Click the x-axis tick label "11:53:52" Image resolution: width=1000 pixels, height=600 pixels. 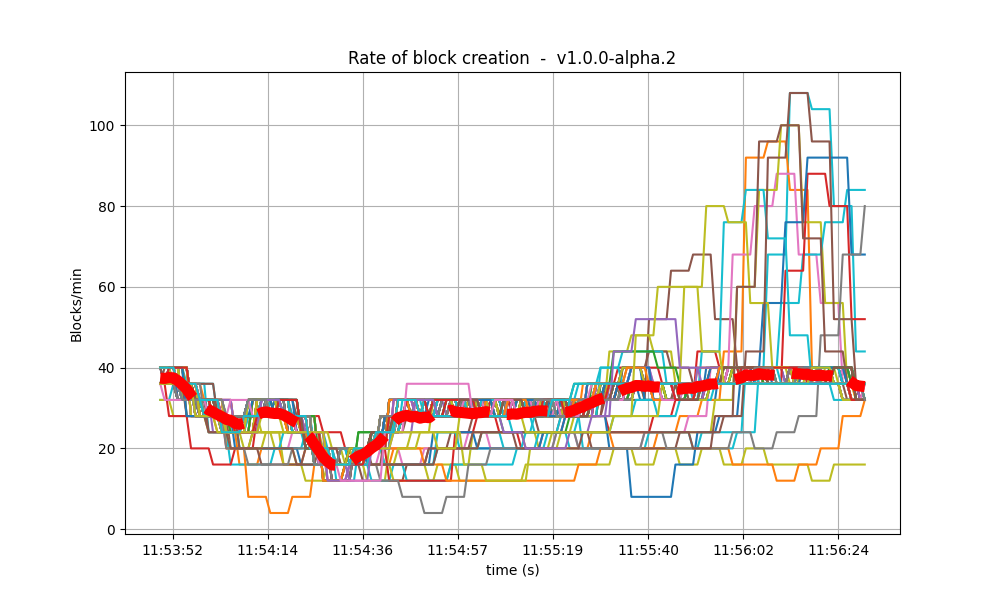coord(172,550)
